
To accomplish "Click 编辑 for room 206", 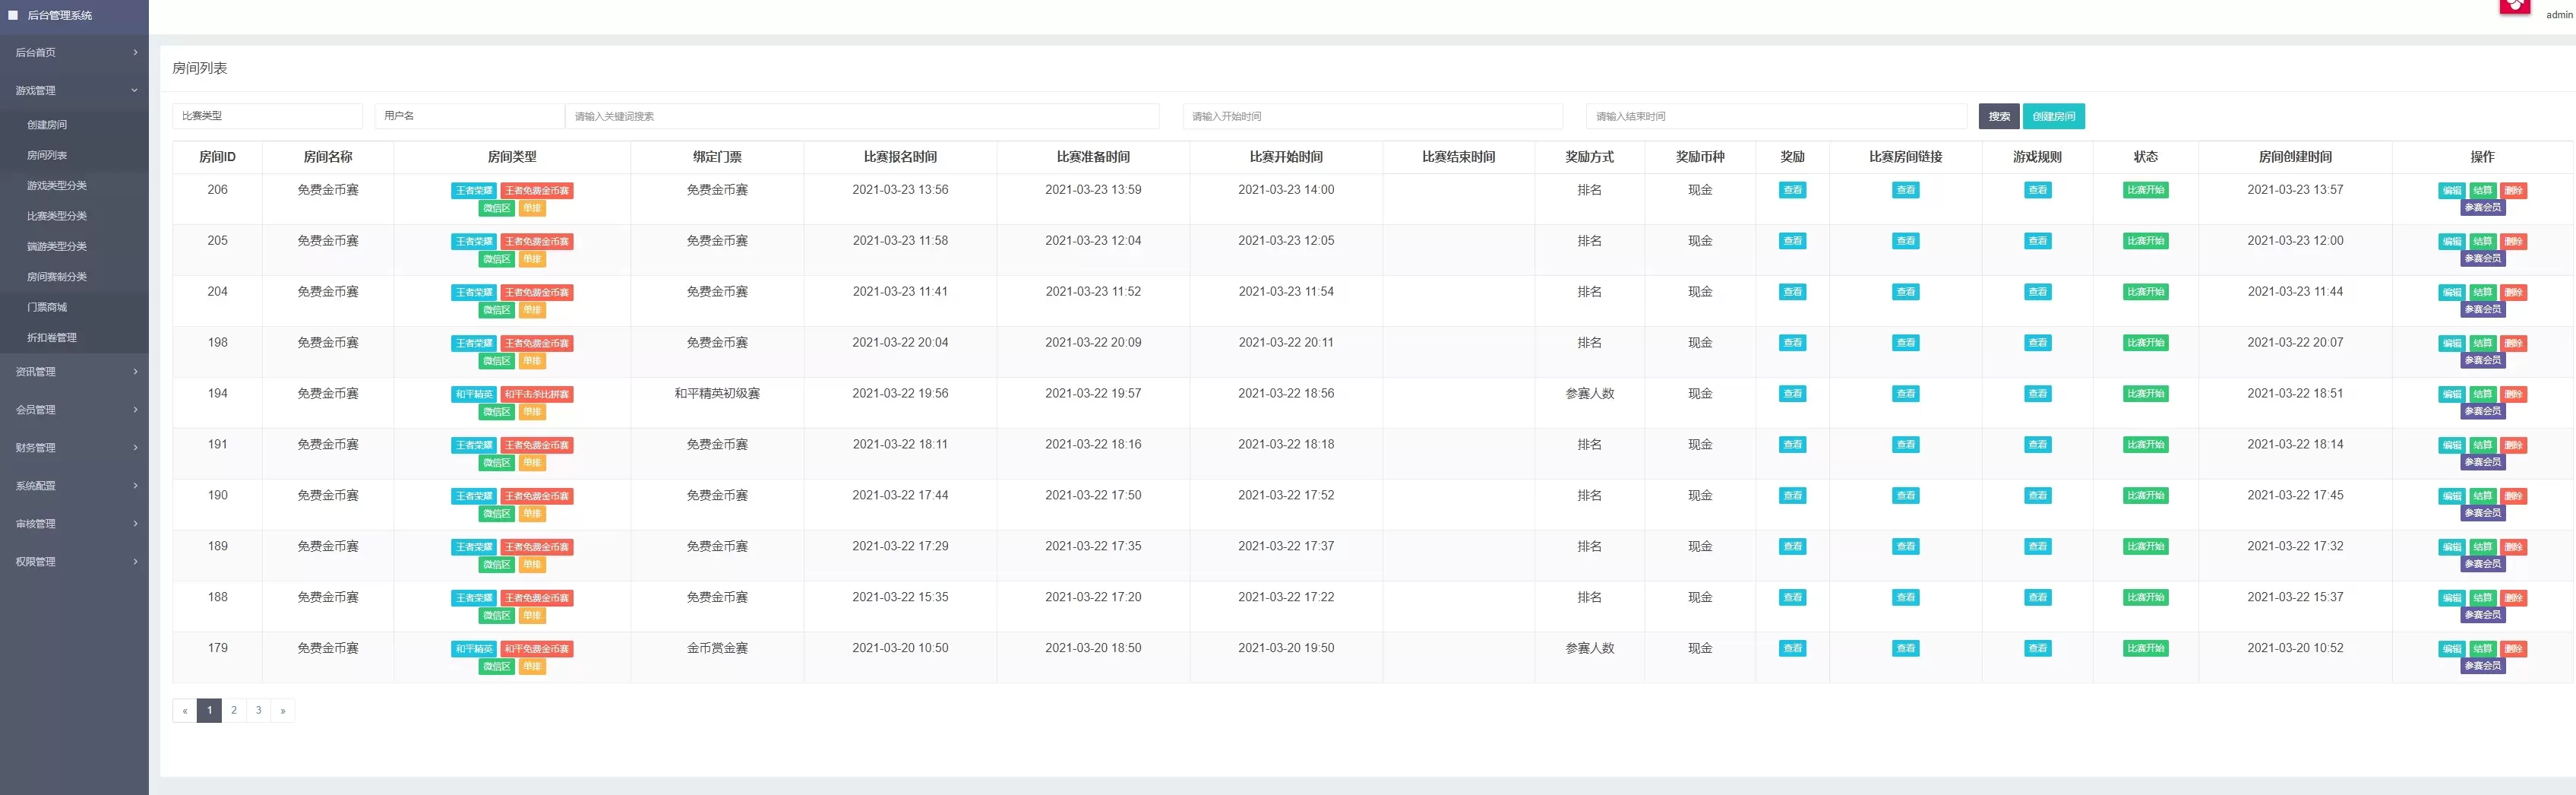I will tap(2452, 191).
